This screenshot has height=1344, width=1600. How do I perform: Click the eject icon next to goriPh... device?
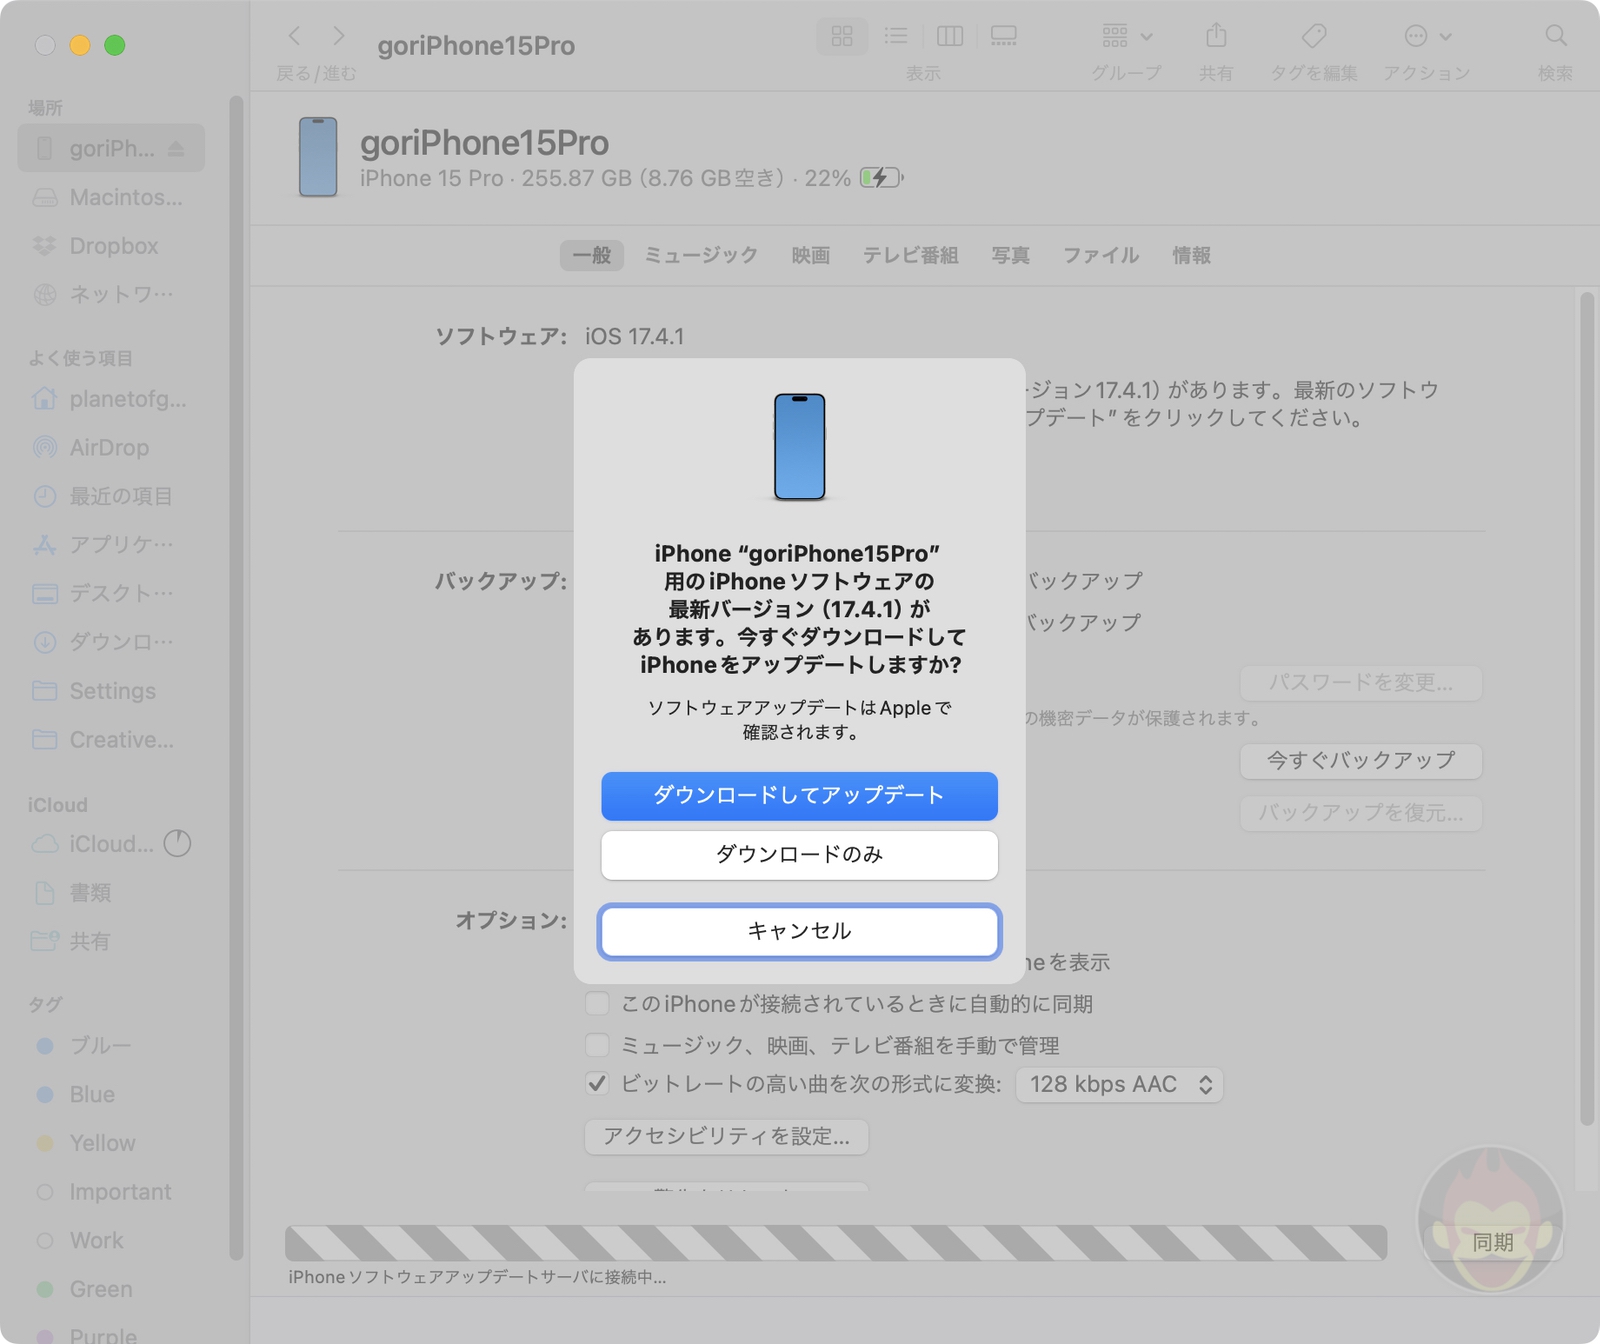[x=176, y=149]
